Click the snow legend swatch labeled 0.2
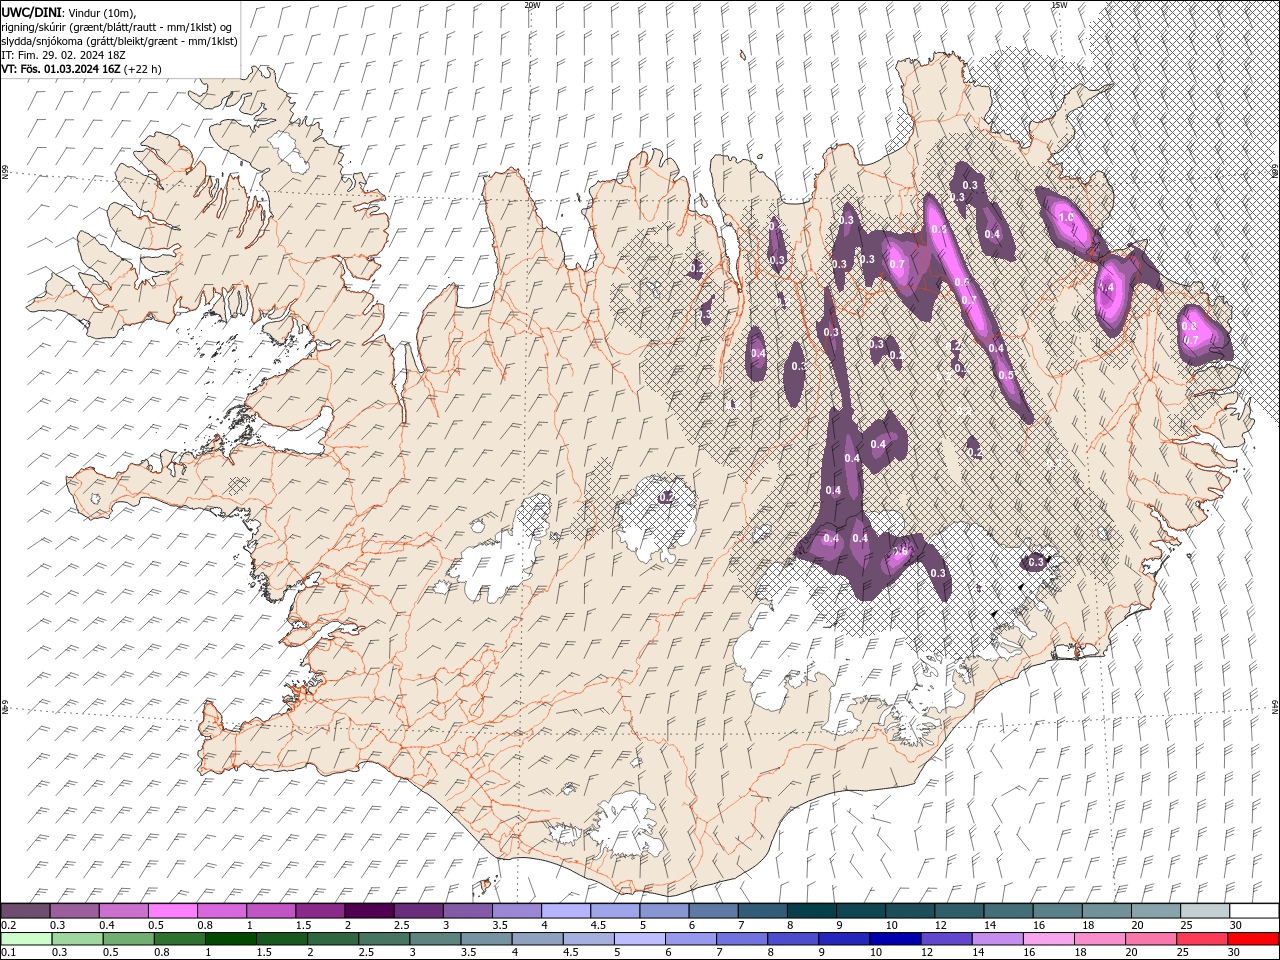Image resolution: width=1280 pixels, height=960 pixels. [x=26, y=911]
